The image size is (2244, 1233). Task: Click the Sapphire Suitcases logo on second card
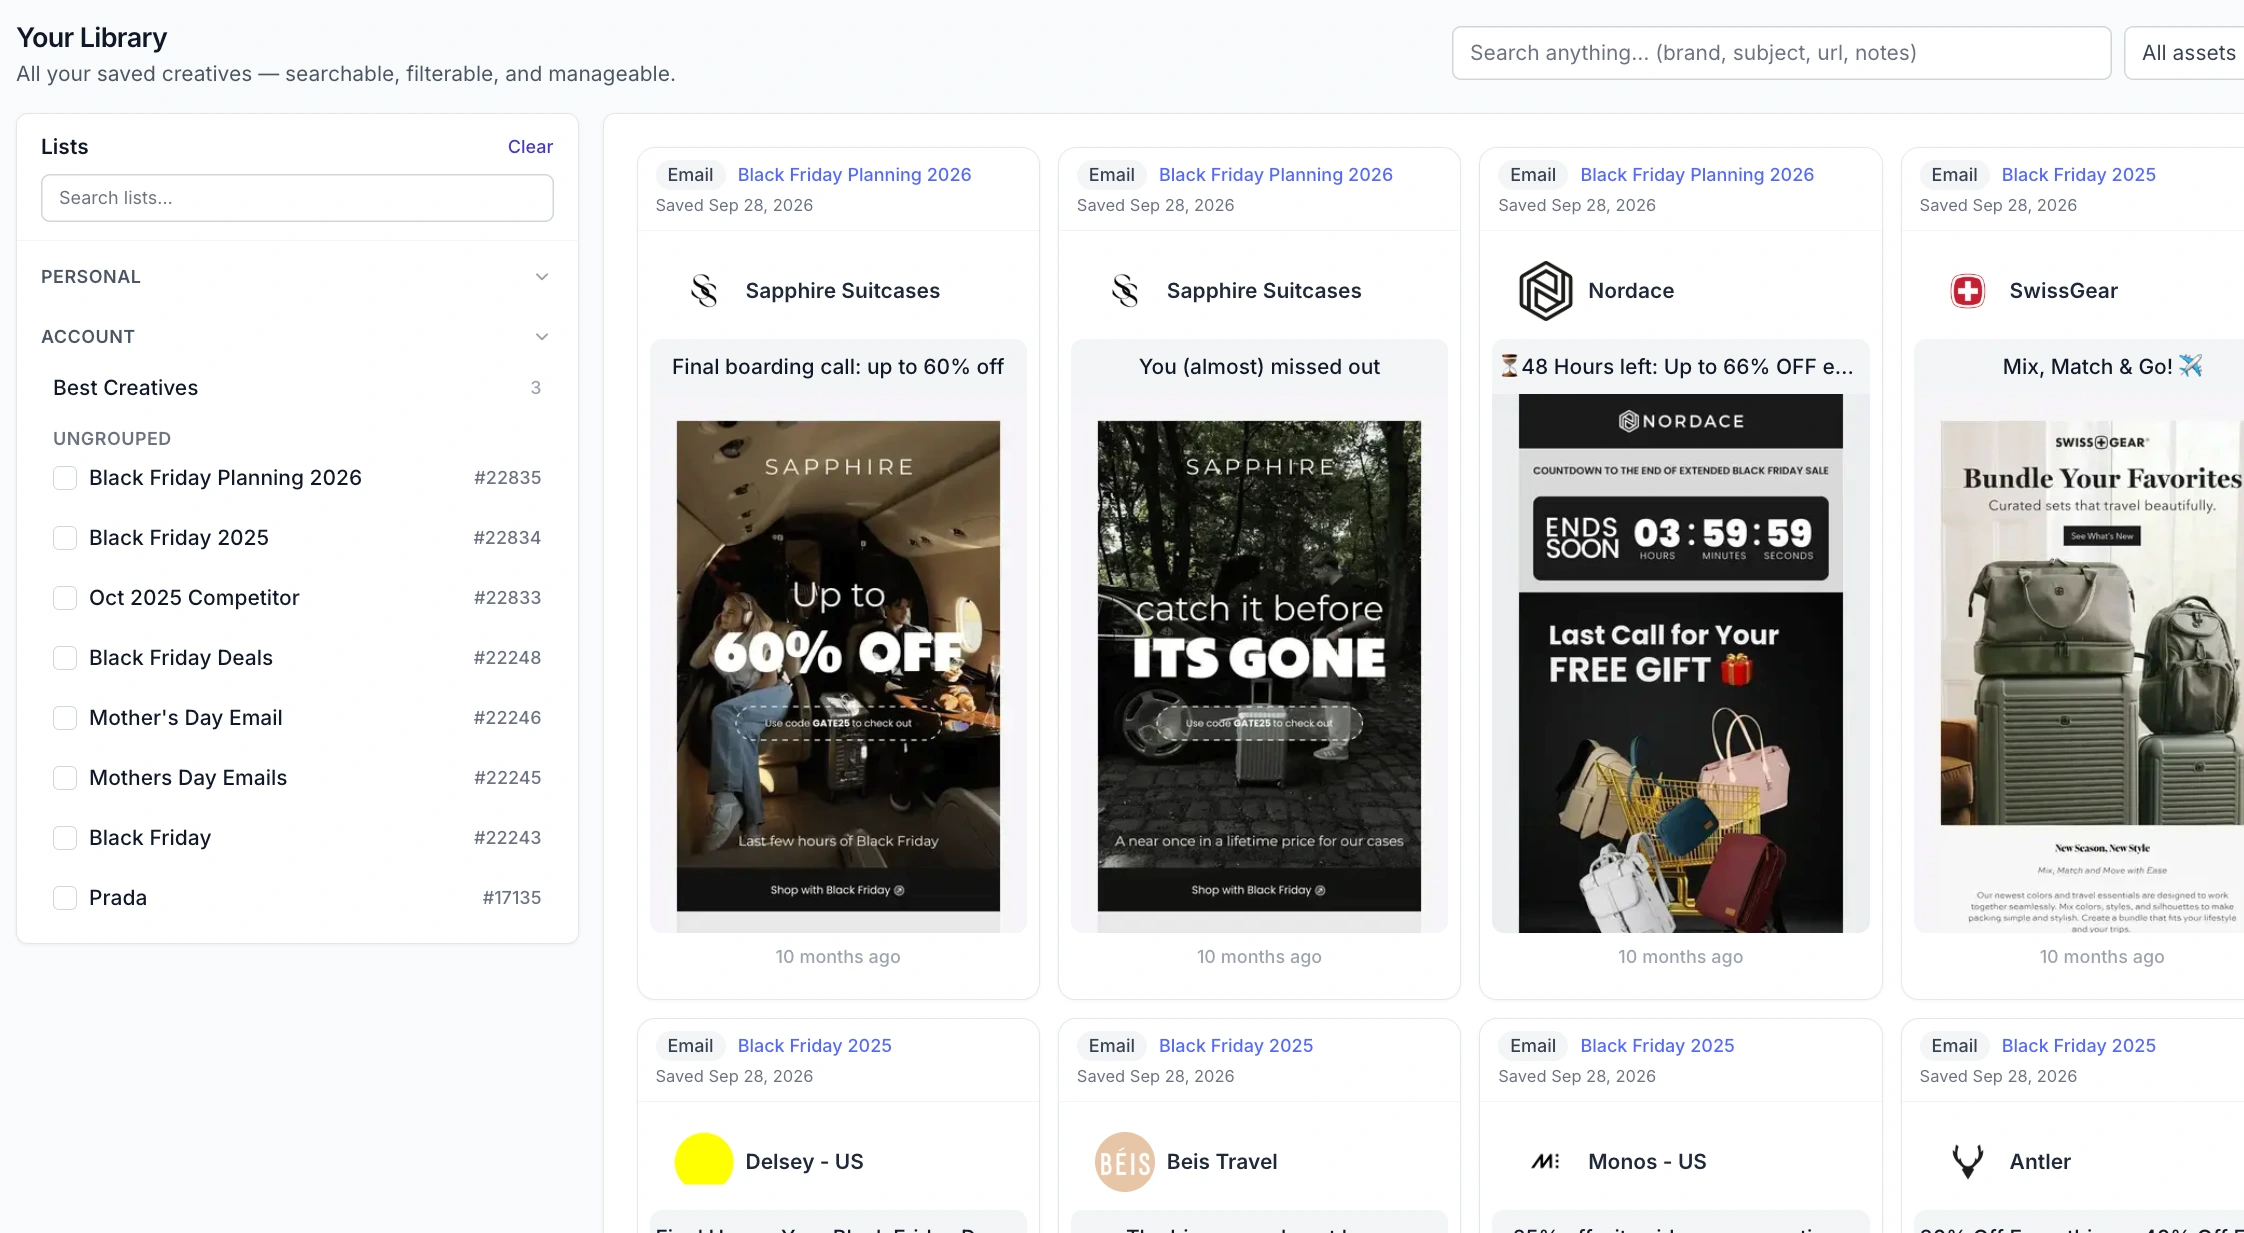1125,291
